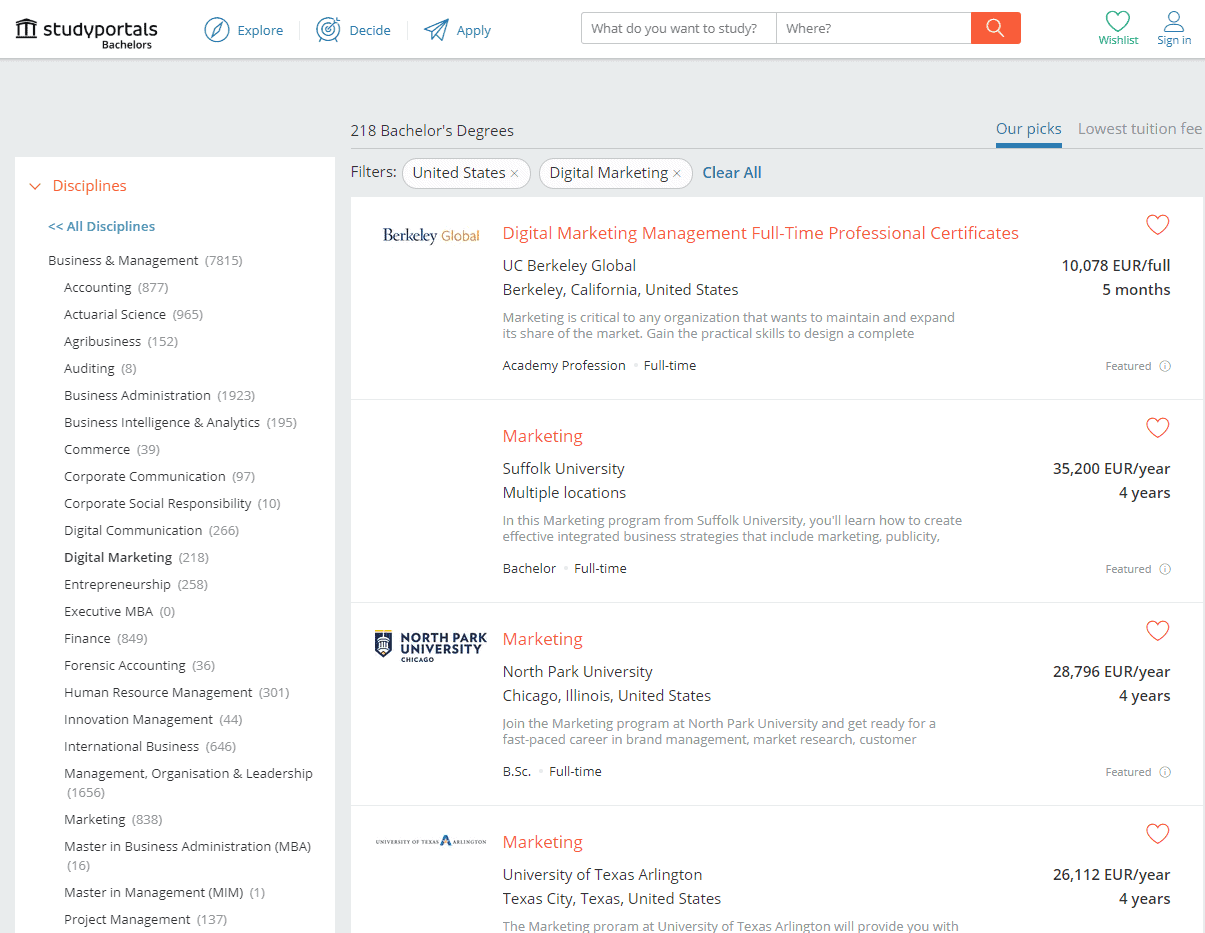Remove the United States filter chip
The height and width of the screenshot is (933, 1205).
517,173
